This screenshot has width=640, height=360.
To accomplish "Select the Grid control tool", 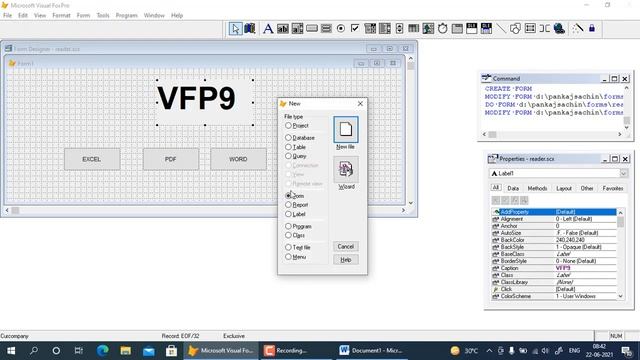I will [x=413, y=29].
